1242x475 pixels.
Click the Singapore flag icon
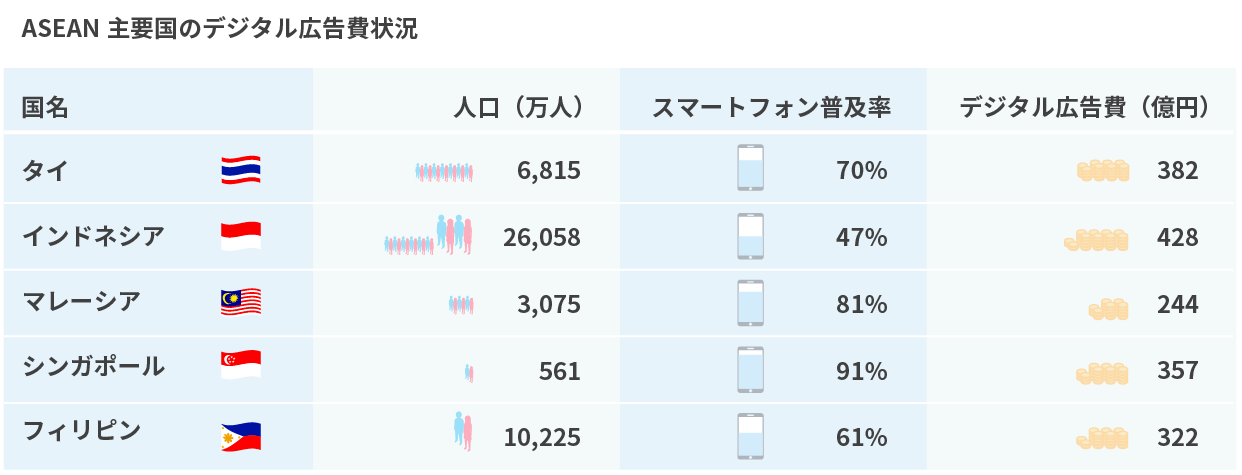click(241, 366)
